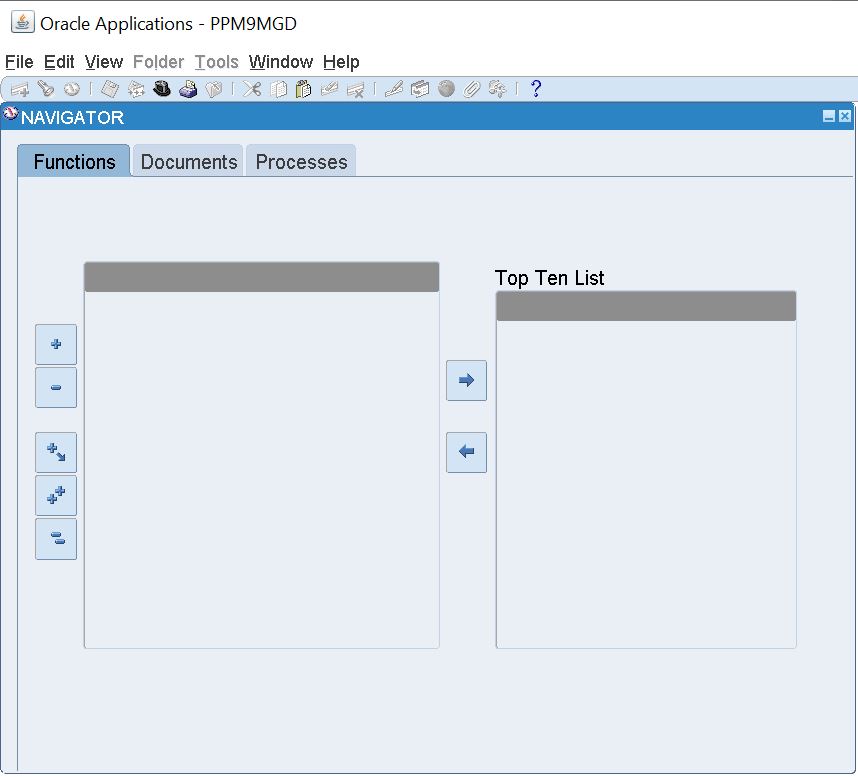This screenshot has width=858, height=777.
Task: Collapse selected item with minus button
Action: [x=56, y=387]
